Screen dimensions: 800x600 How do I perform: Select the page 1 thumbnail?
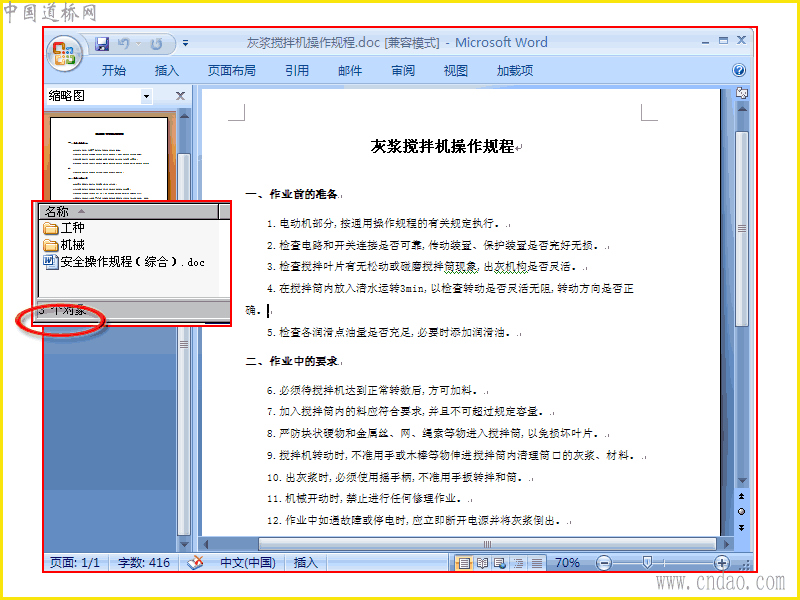109,158
